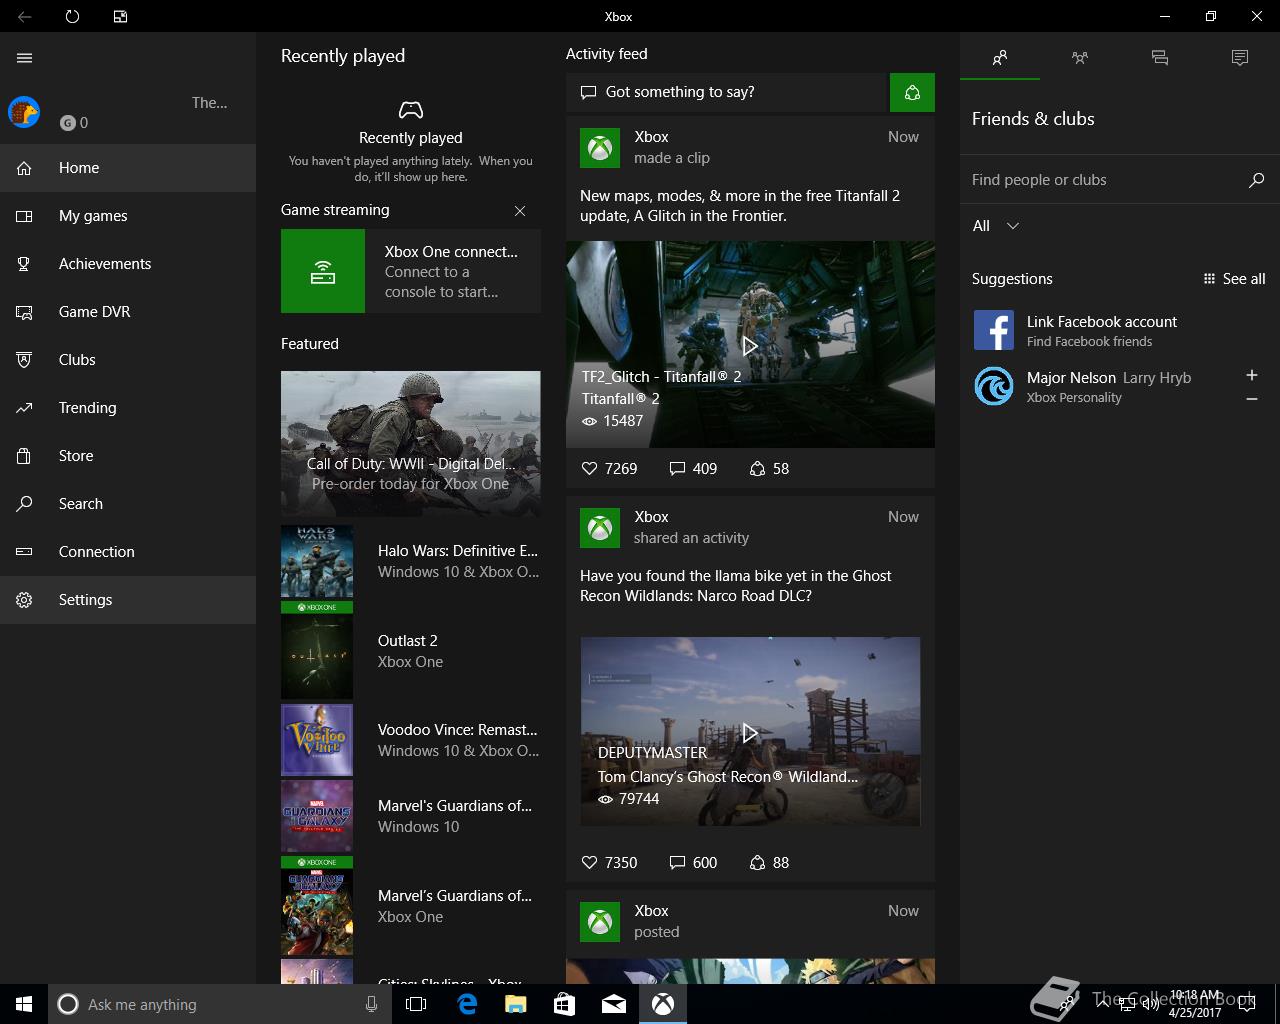Viewport: 1280px width, 1024px height.
Task: Click the back arrow in title bar
Action: (x=24, y=16)
